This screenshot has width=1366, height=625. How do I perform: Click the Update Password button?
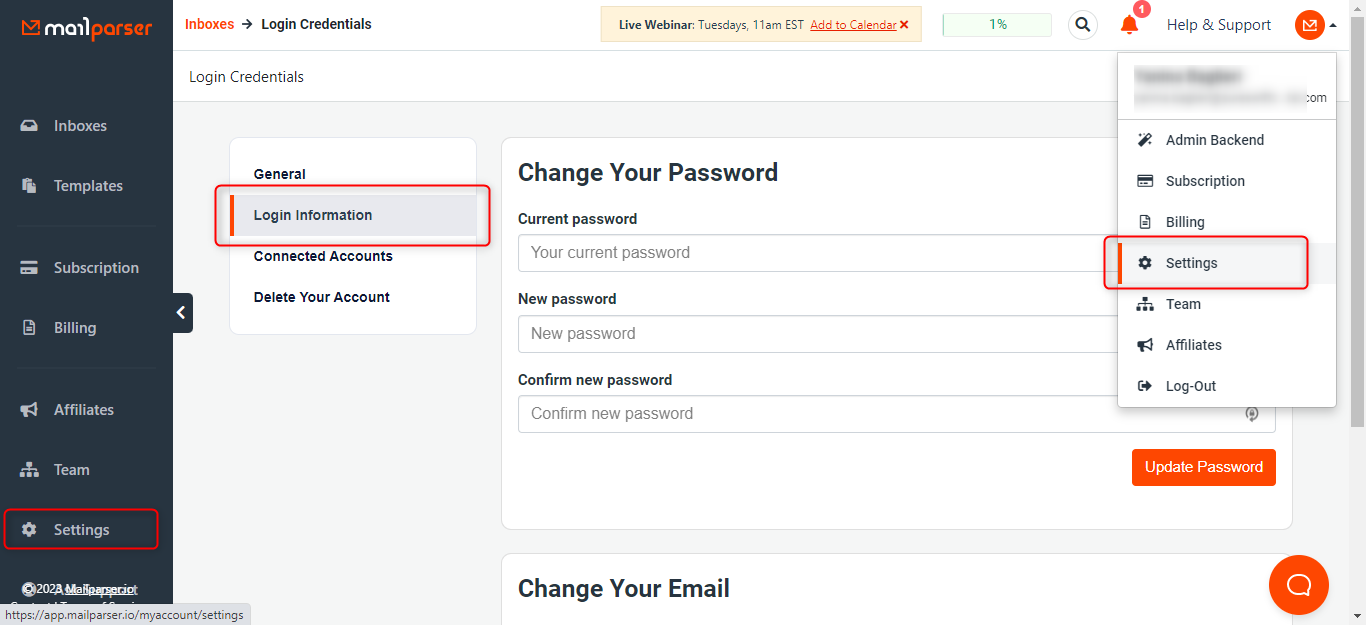1204,467
